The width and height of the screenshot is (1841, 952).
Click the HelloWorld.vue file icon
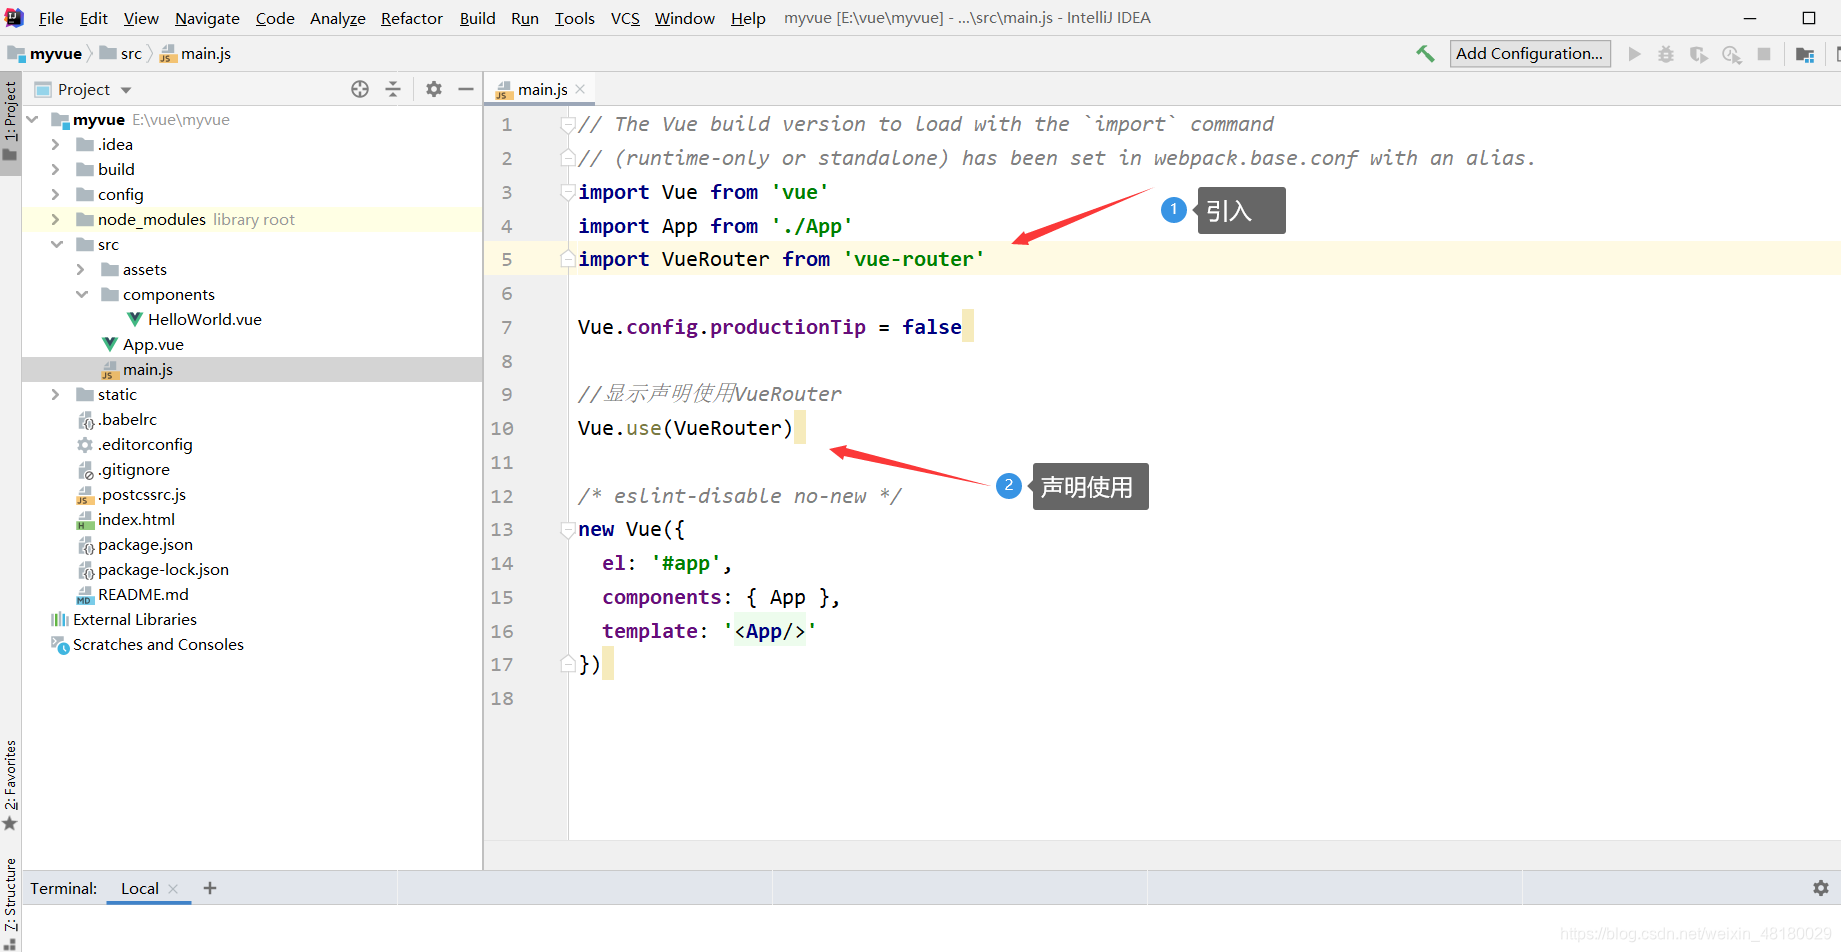pyautogui.click(x=135, y=319)
